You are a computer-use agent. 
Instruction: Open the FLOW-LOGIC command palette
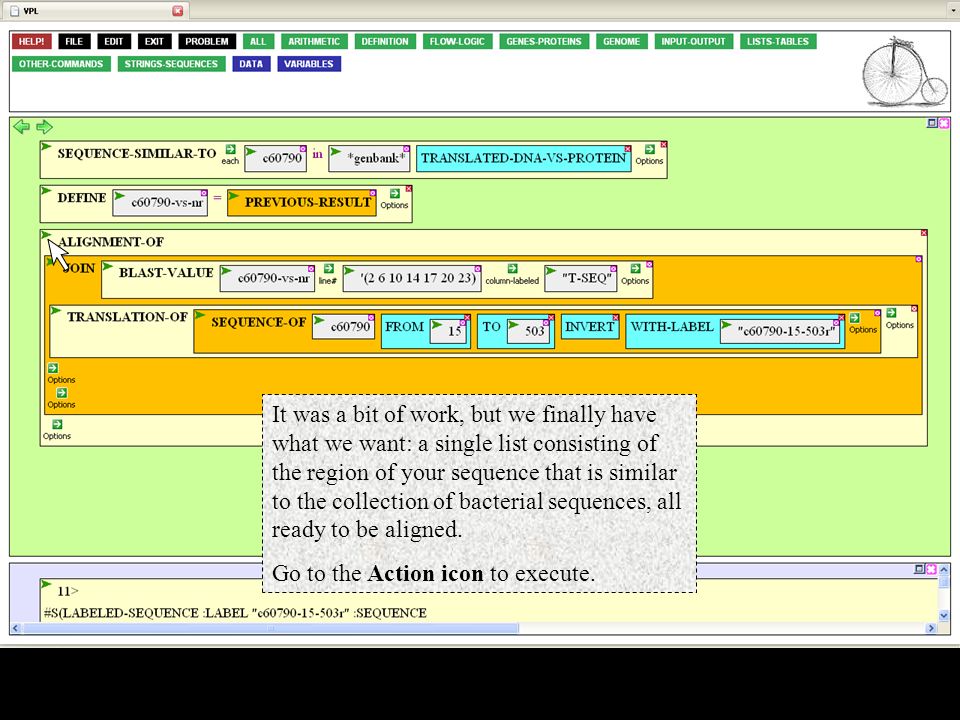coord(457,42)
